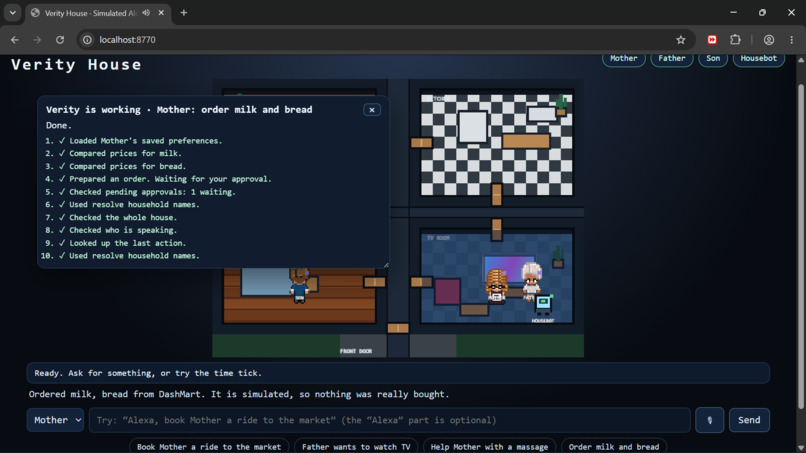Click step 'Prepared an order. Waiting for your approval'
806x453 pixels.
coord(170,179)
